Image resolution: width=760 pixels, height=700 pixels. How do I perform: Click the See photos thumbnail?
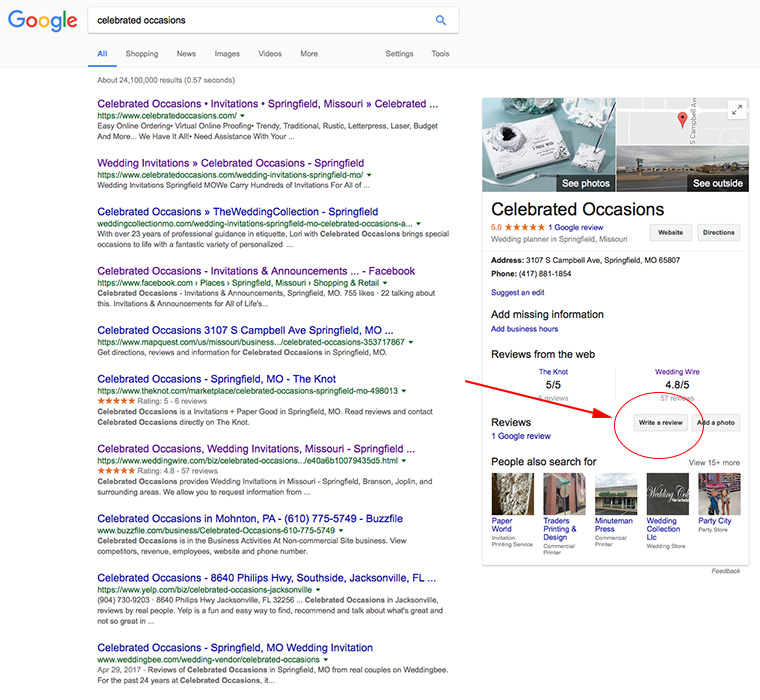coord(548,144)
